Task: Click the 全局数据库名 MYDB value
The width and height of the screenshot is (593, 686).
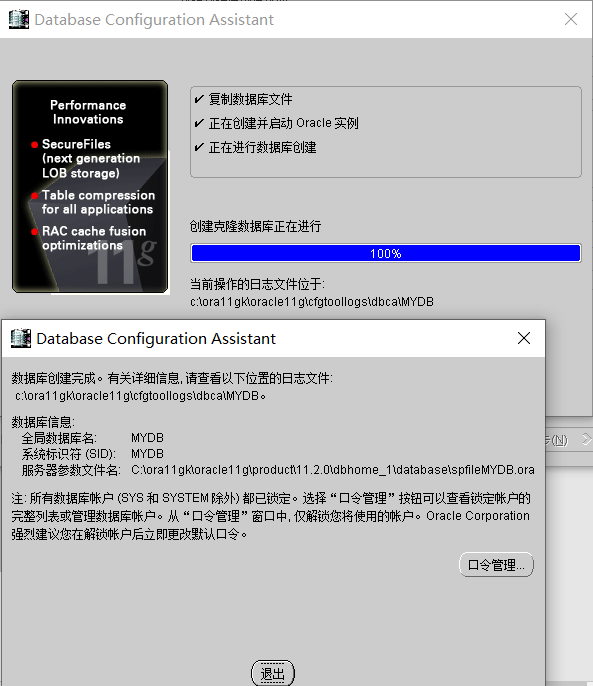Action: (x=147, y=438)
